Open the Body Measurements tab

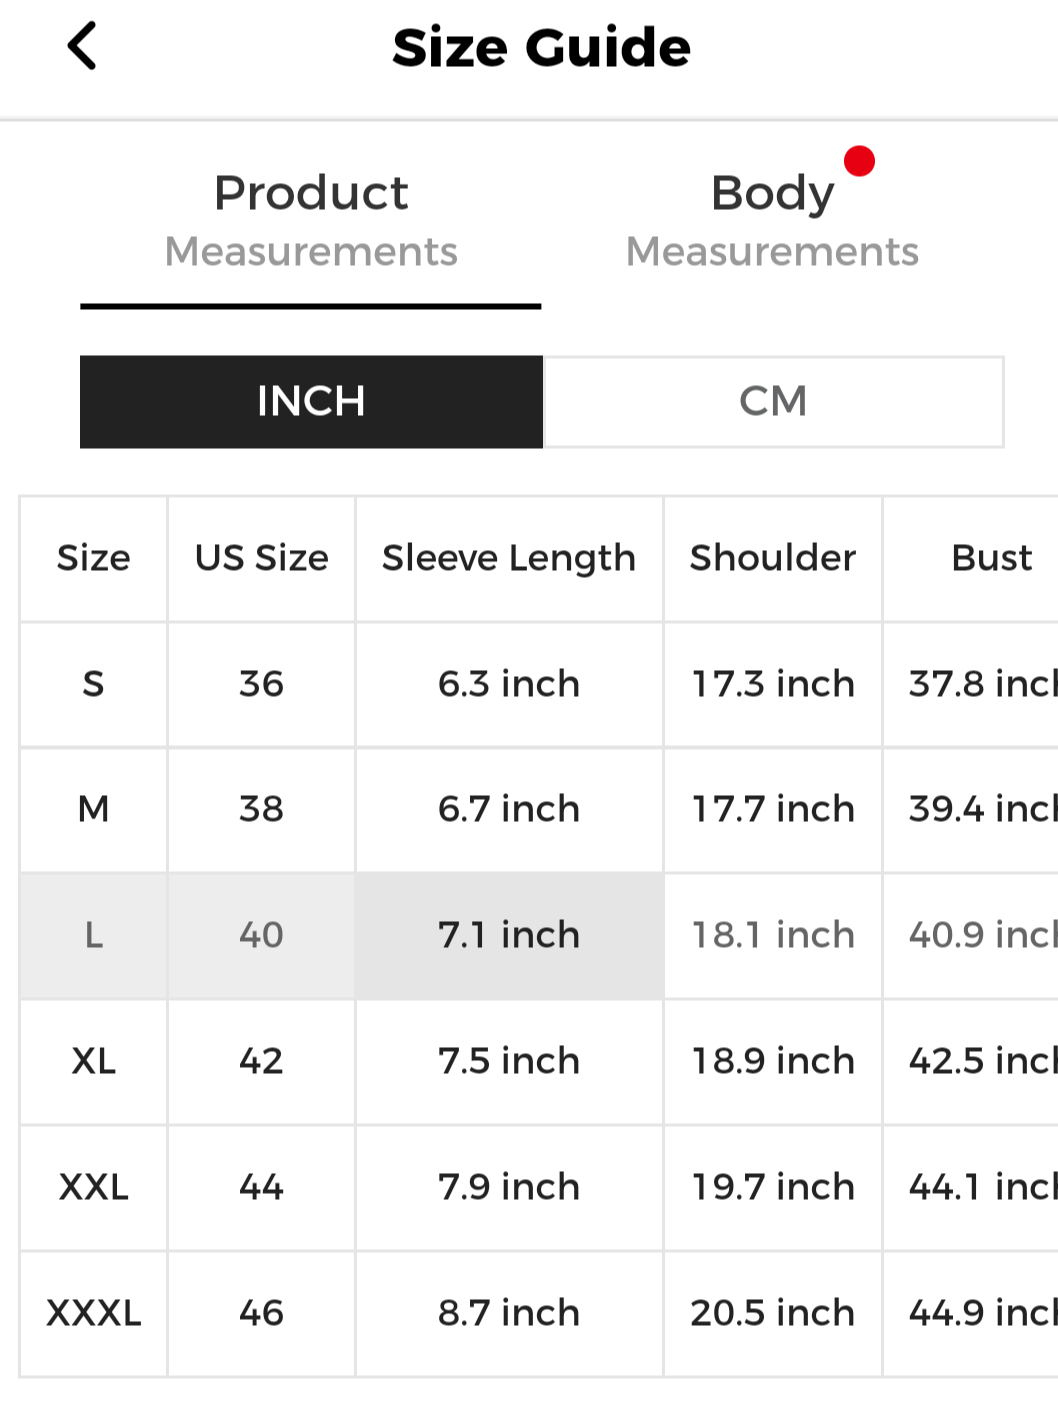(x=772, y=221)
